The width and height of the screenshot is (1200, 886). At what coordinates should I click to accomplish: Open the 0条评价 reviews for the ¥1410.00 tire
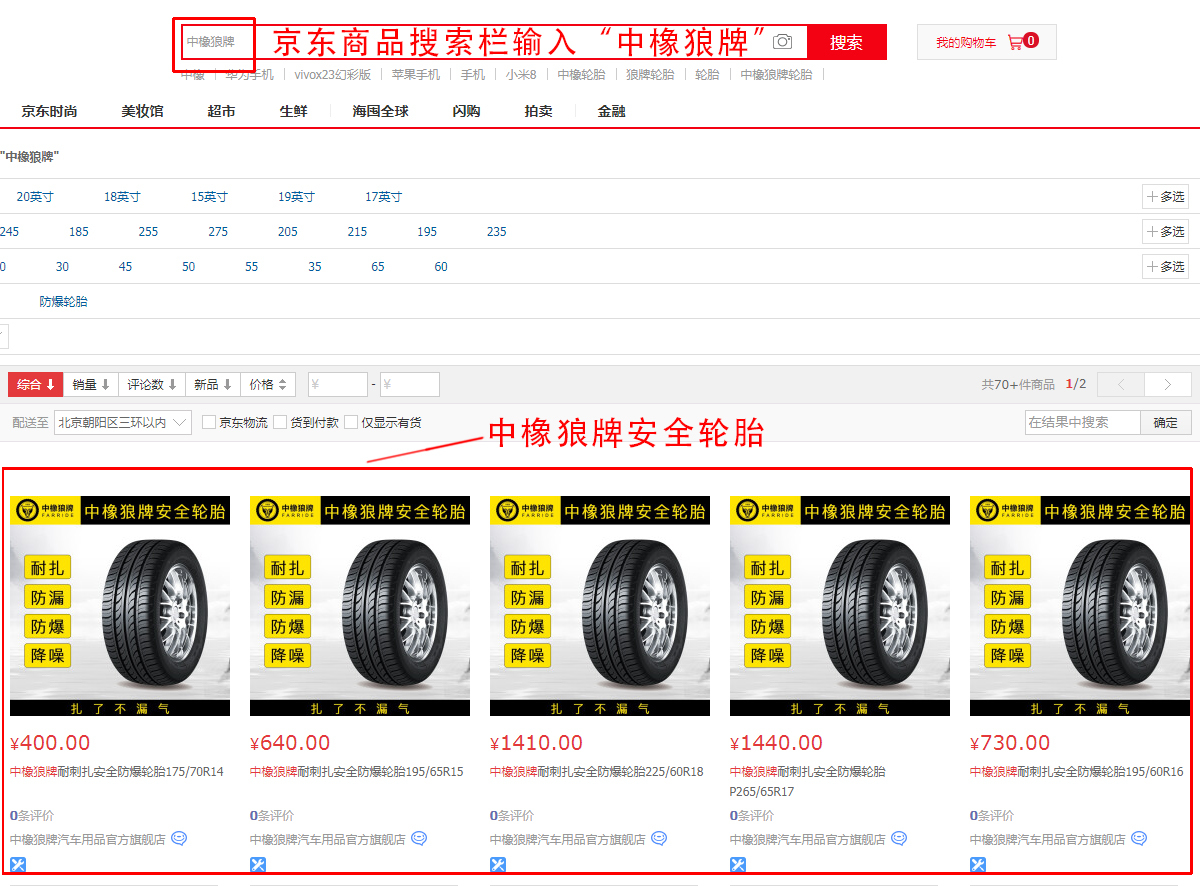(512, 815)
